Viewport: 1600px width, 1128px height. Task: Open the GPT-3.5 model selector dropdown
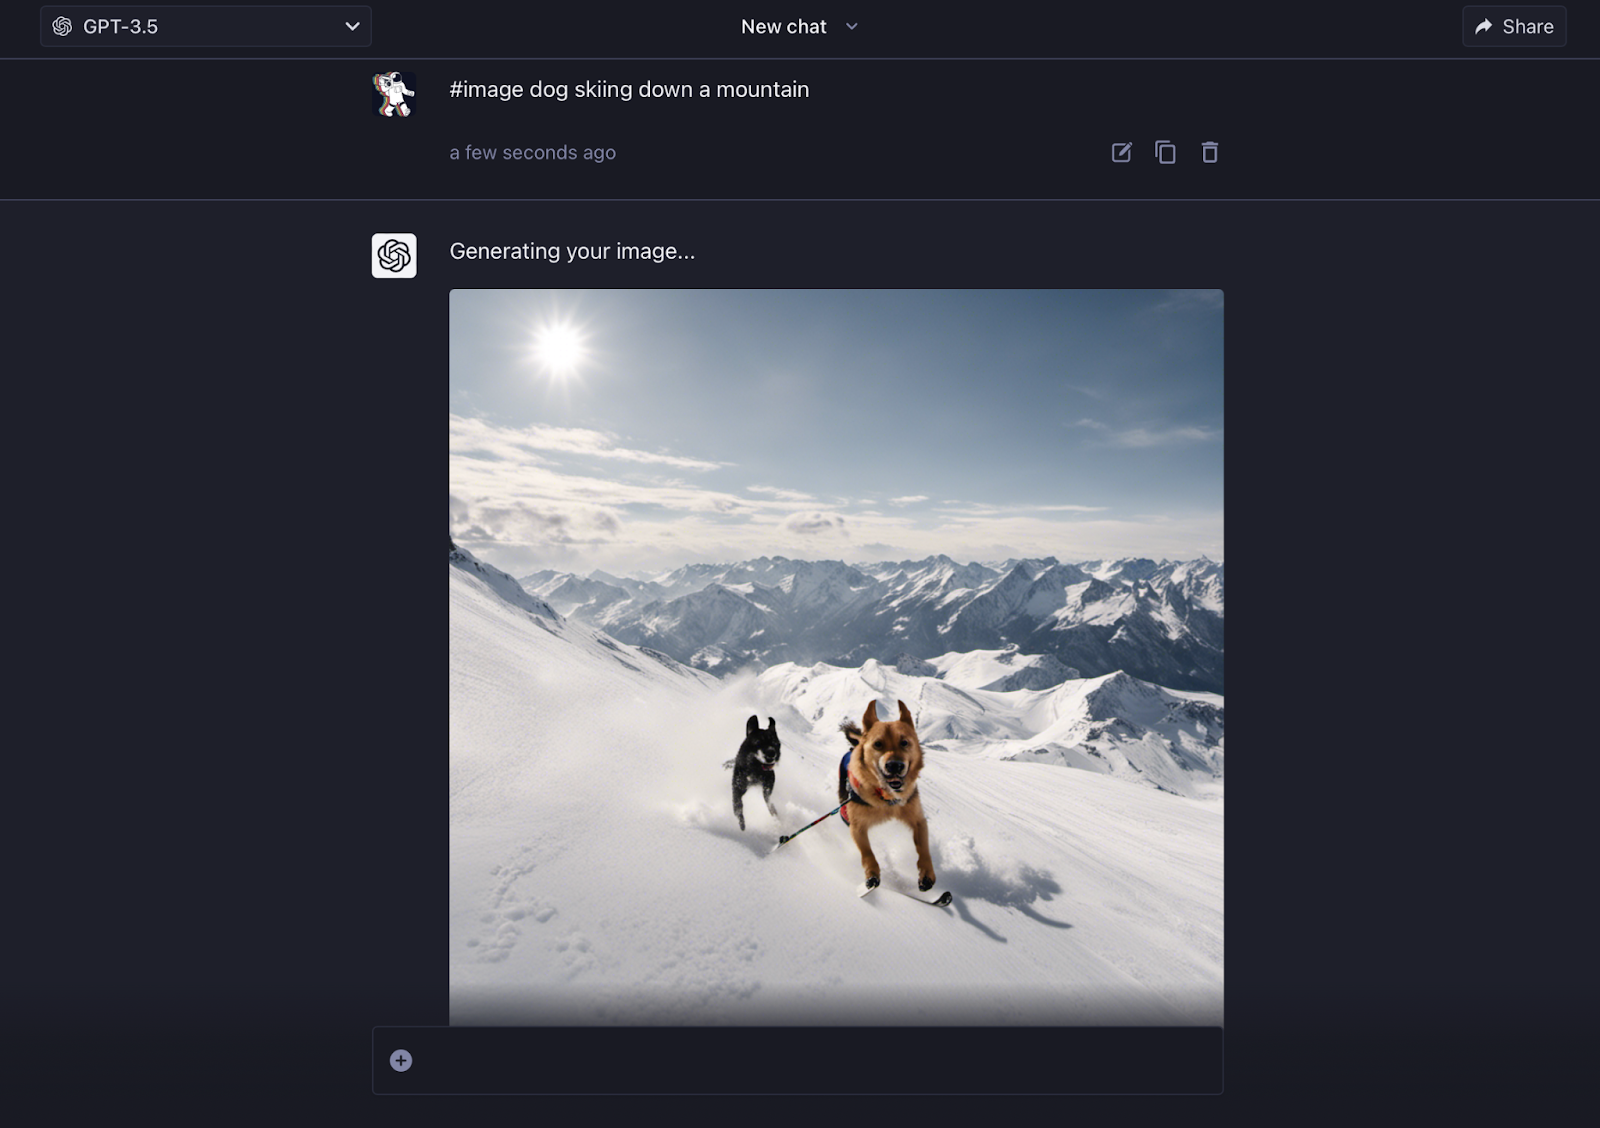point(206,26)
